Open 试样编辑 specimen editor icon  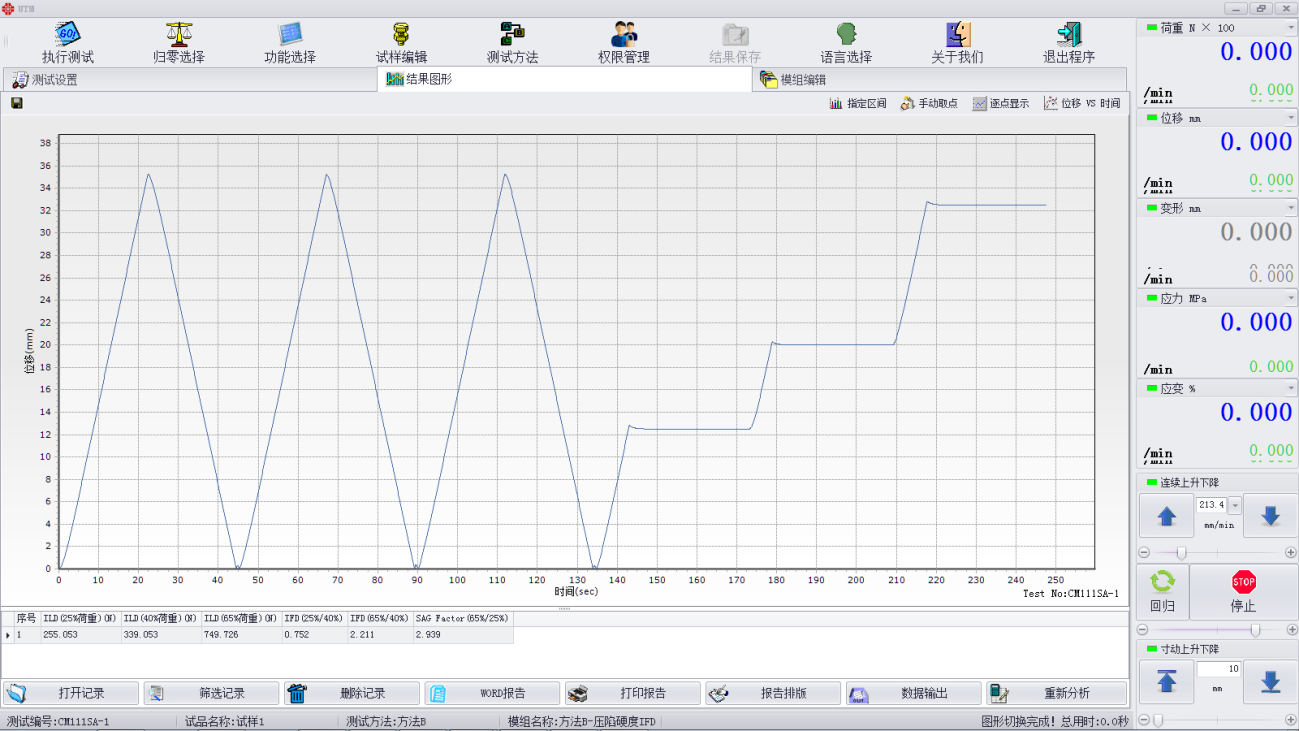(x=401, y=35)
